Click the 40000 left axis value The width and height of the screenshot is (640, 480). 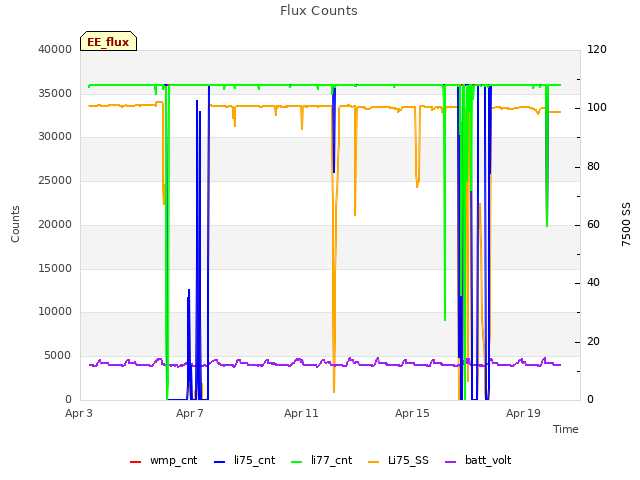click(x=55, y=49)
